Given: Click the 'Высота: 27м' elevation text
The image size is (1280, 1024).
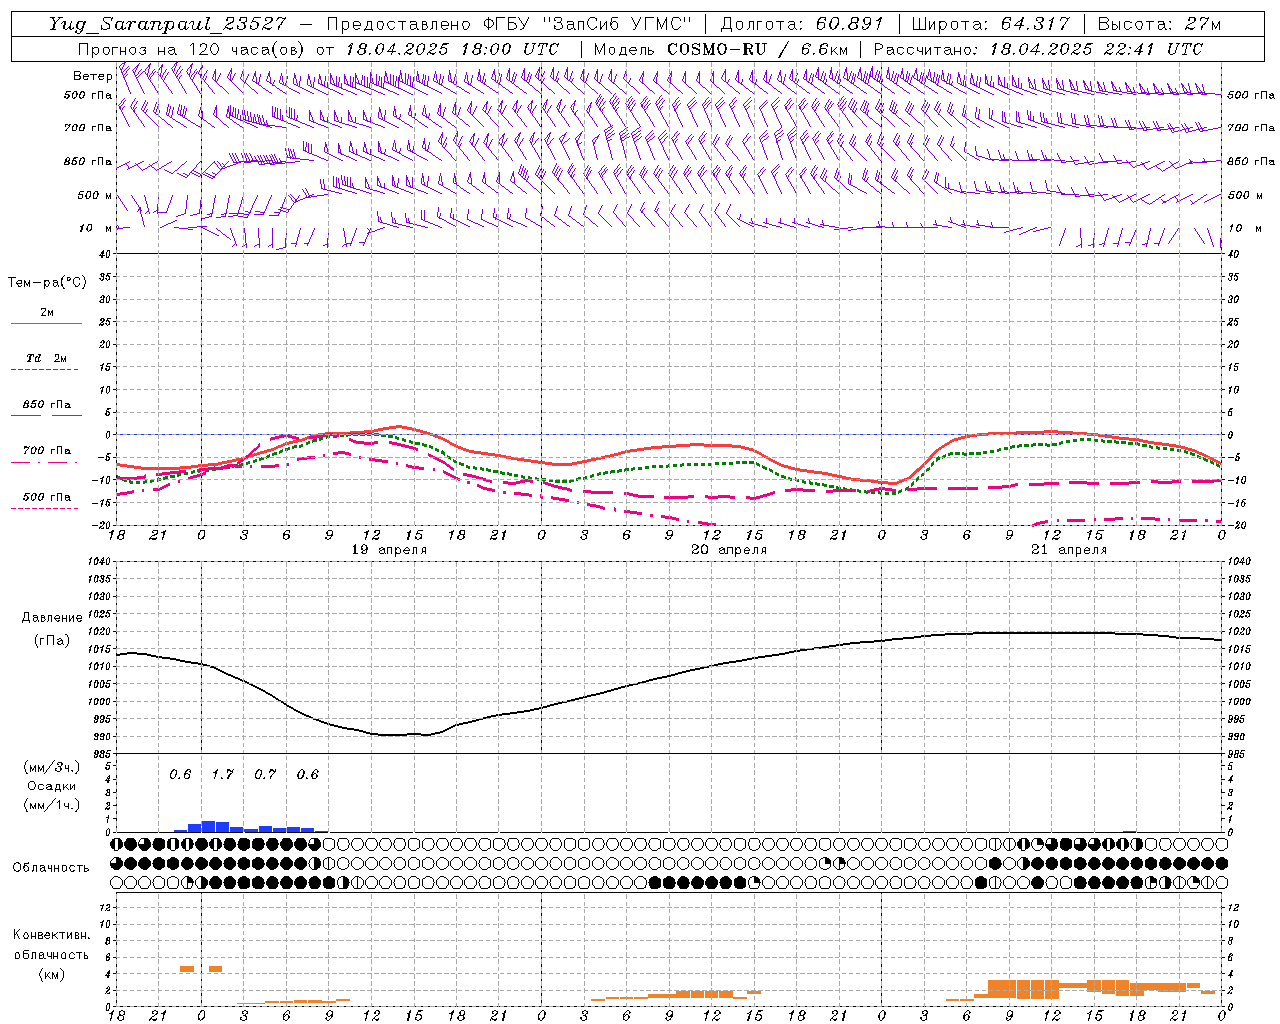Looking at the screenshot, I should coord(1159,24).
